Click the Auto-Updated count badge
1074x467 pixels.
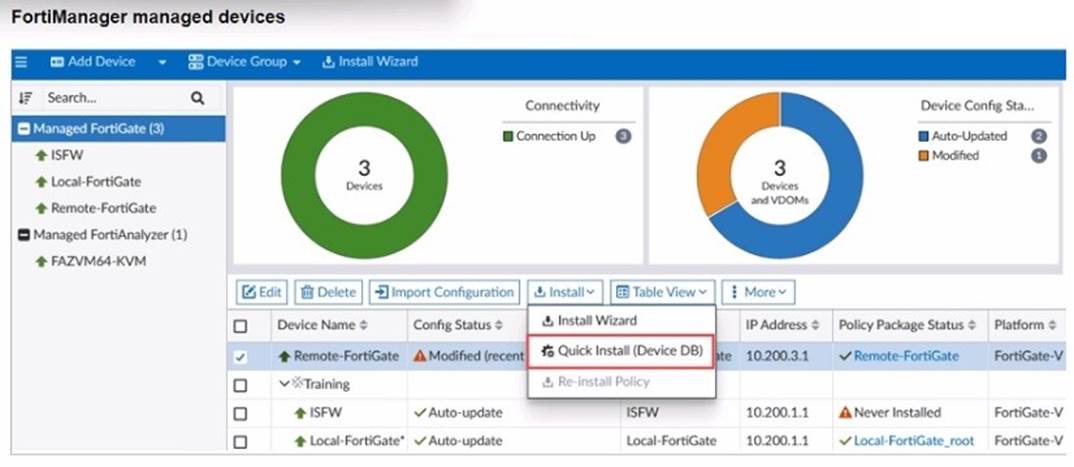click(x=1039, y=136)
